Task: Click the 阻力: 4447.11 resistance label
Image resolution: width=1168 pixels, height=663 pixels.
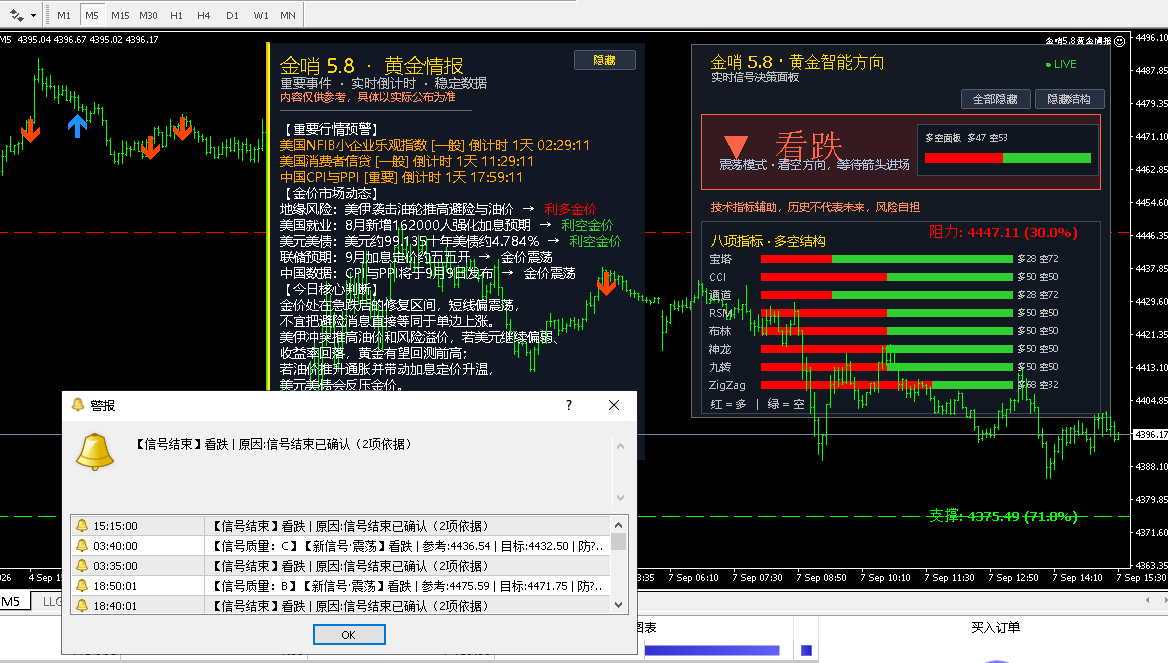Action: pyautogui.click(x=1003, y=232)
